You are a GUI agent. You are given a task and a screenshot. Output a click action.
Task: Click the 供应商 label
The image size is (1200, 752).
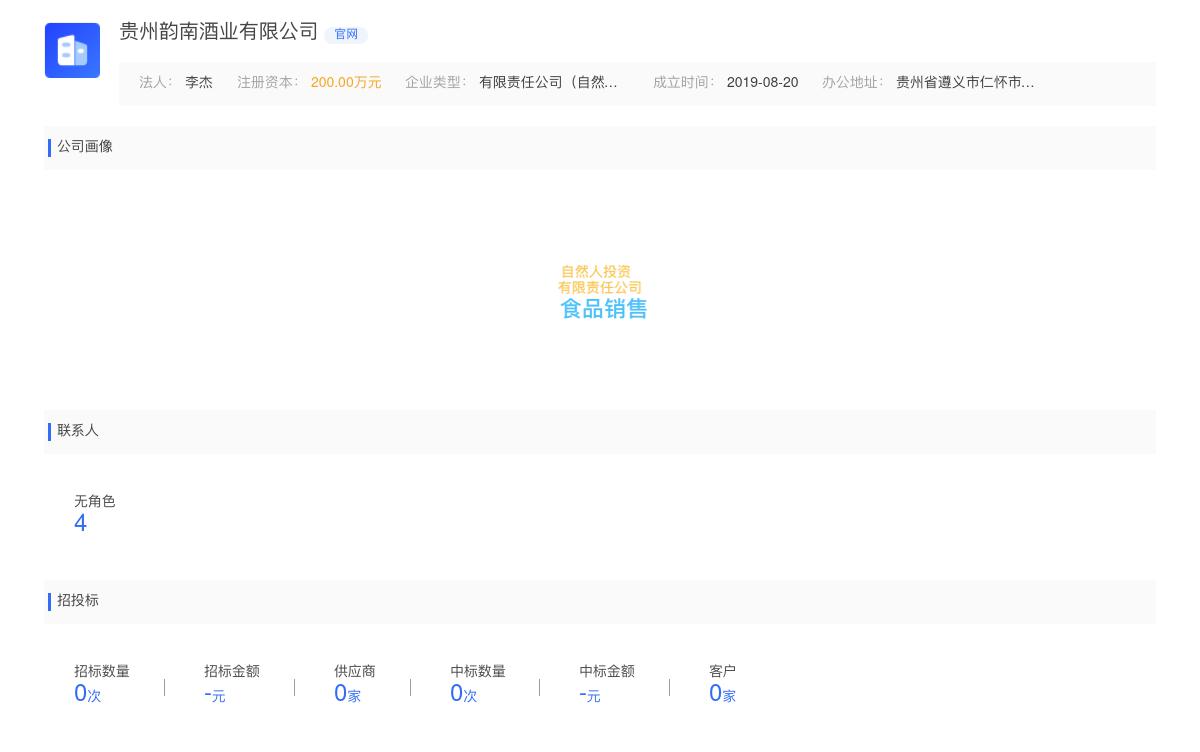coord(355,671)
